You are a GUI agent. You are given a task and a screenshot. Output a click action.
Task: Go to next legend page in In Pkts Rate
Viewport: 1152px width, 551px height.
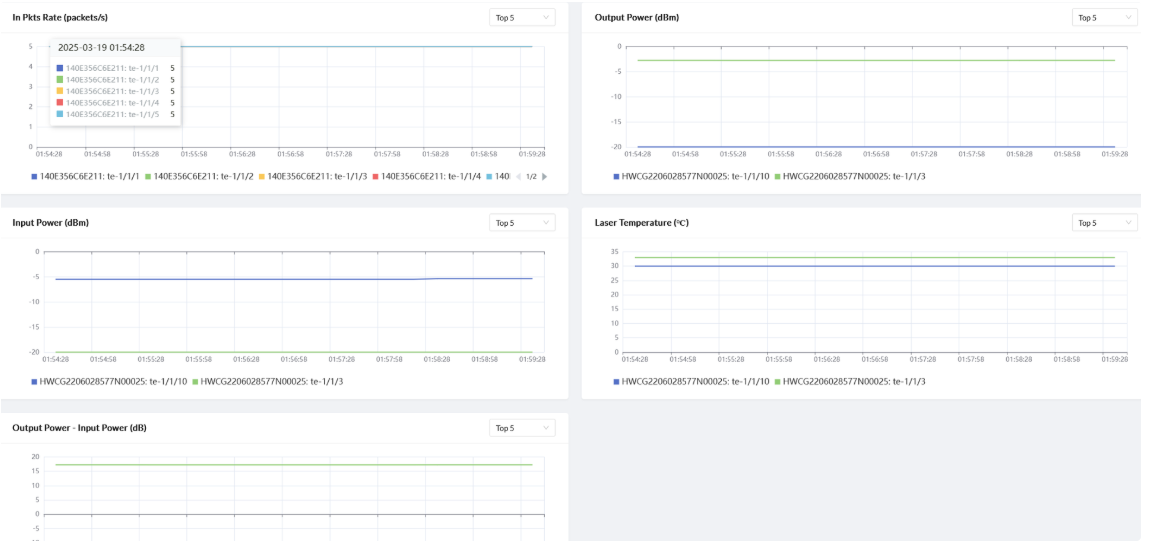(x=545, y=177)
